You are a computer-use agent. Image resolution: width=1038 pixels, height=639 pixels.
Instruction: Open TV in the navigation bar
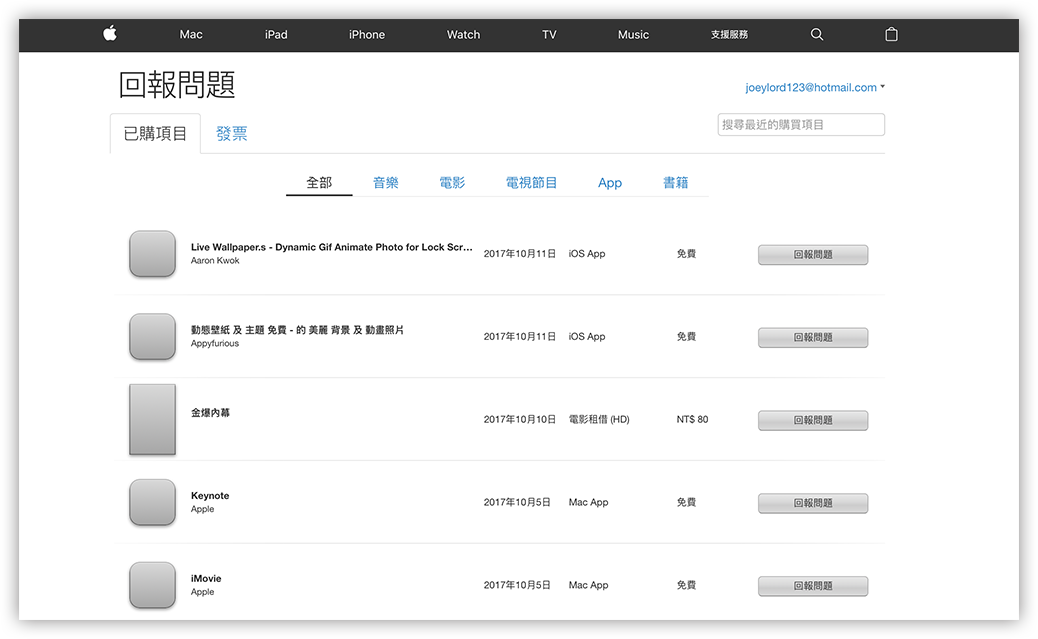coord(549,34)
